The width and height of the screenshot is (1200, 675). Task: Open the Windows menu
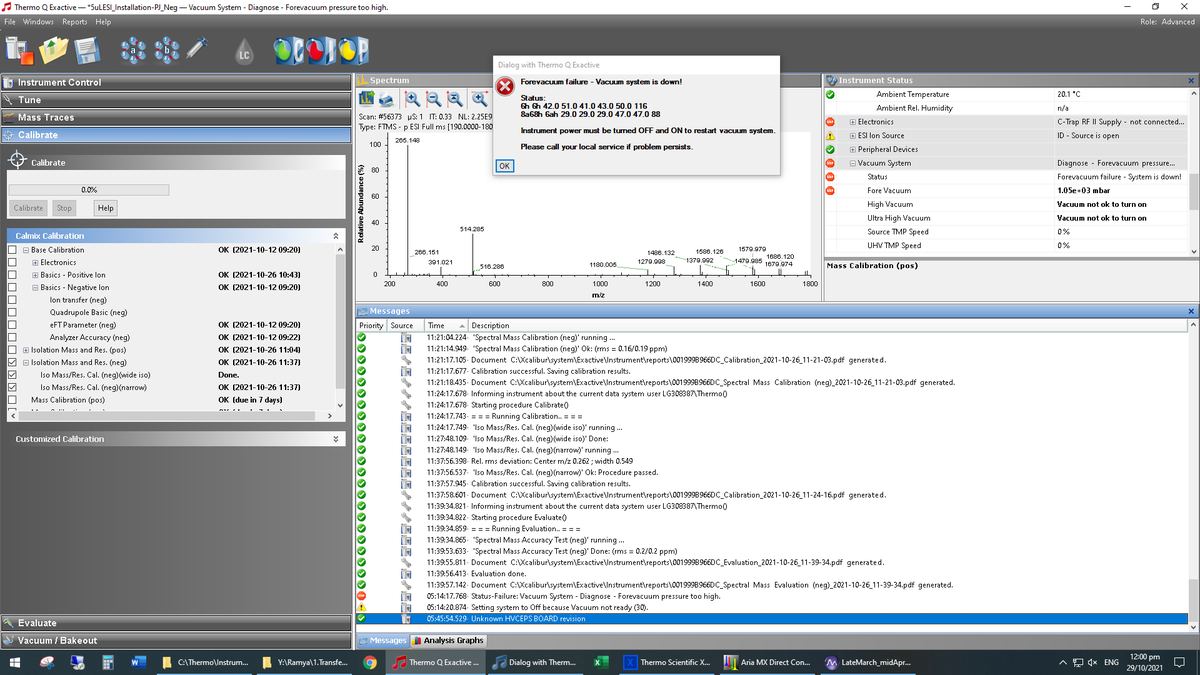38,22
